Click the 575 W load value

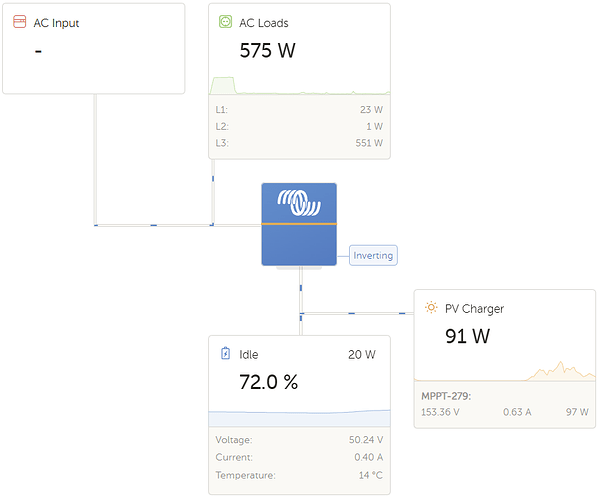point(267,50)
